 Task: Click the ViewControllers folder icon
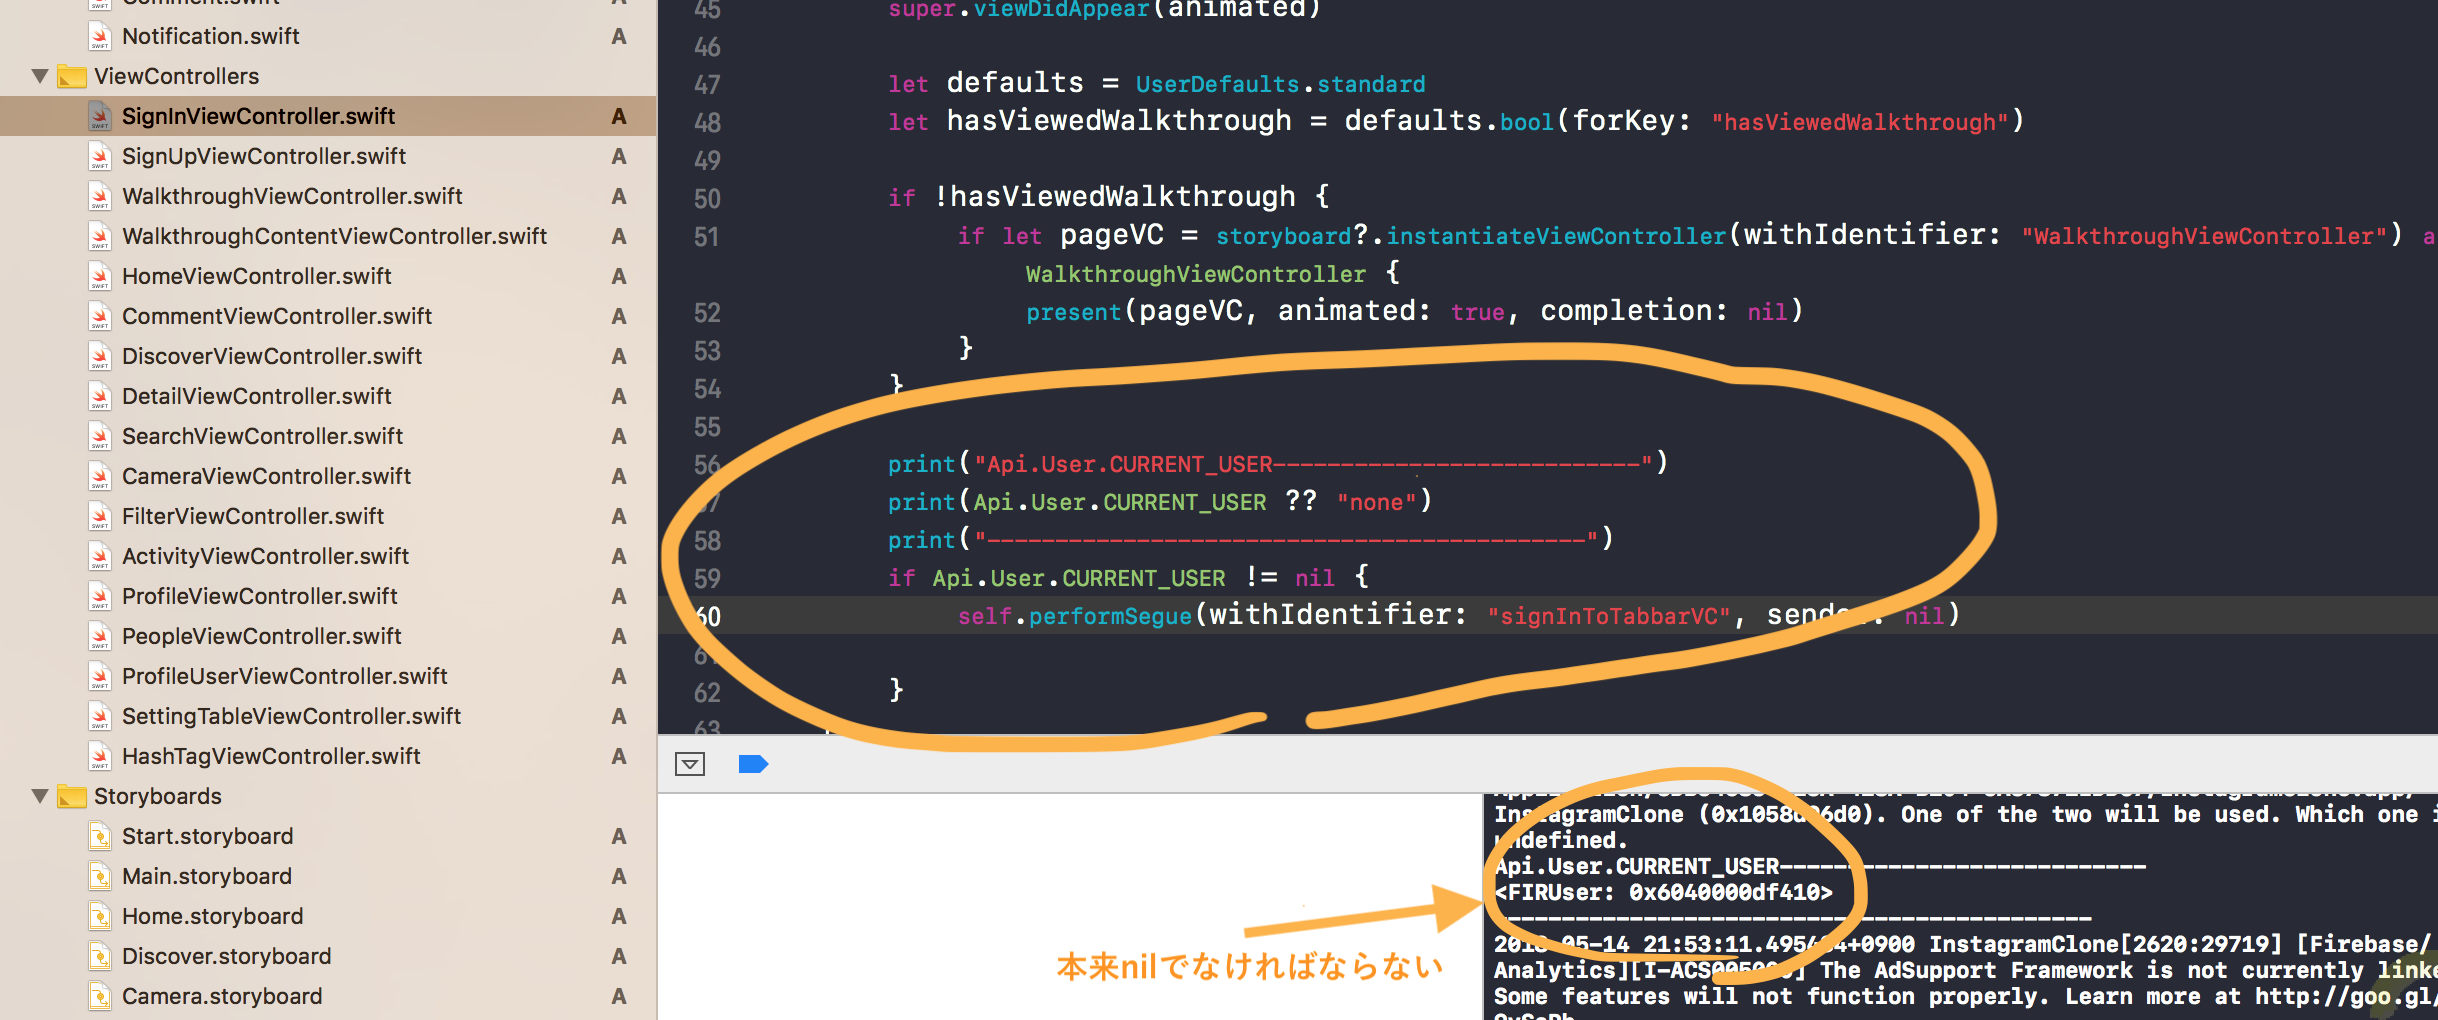(70, 76)
